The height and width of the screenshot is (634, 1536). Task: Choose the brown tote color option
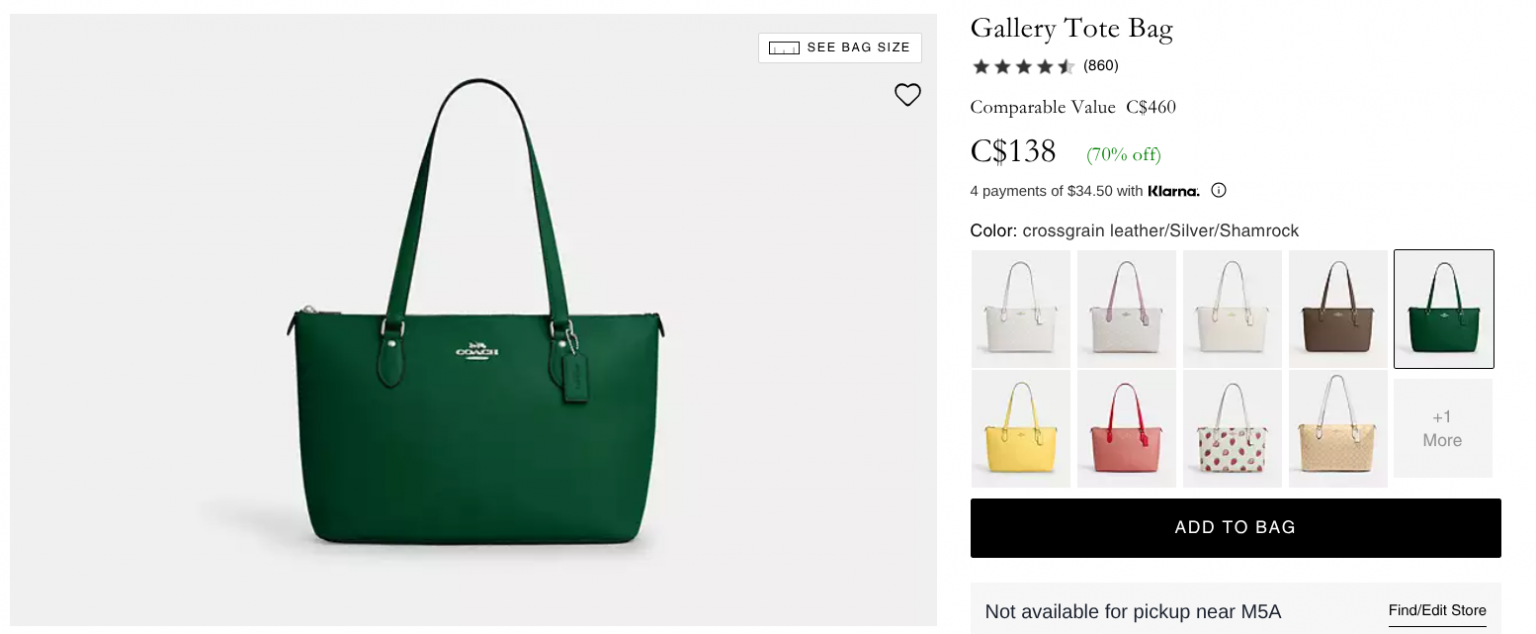[x=1338, y=308]
